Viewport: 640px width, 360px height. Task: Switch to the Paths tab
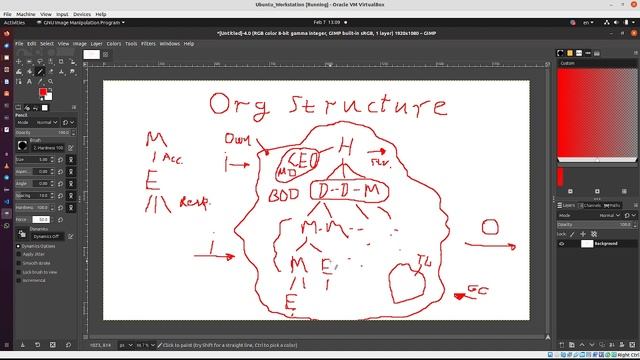coord(612,205)
